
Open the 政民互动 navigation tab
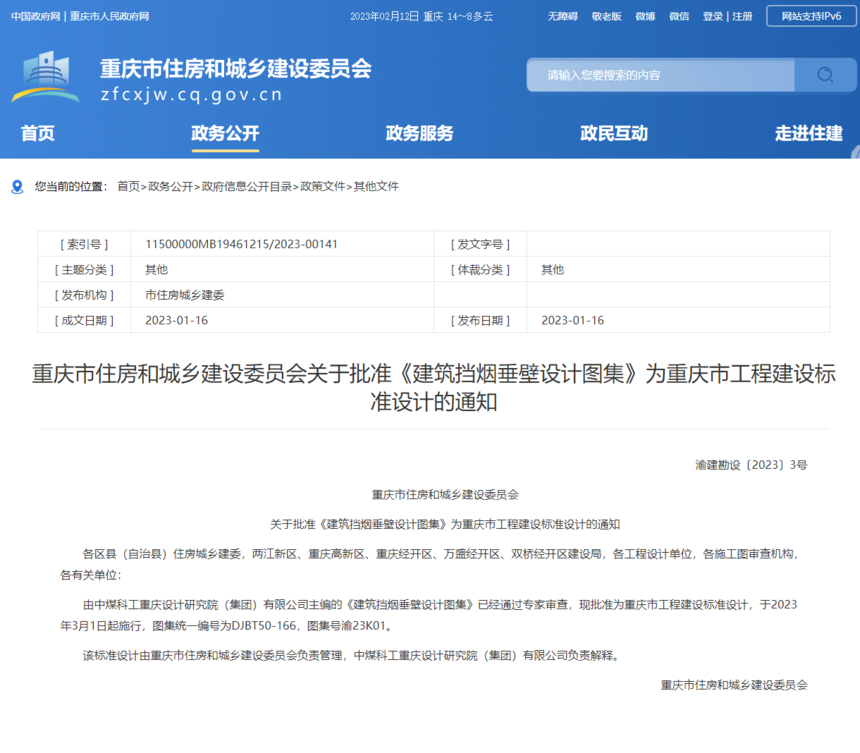click(614, 133)
